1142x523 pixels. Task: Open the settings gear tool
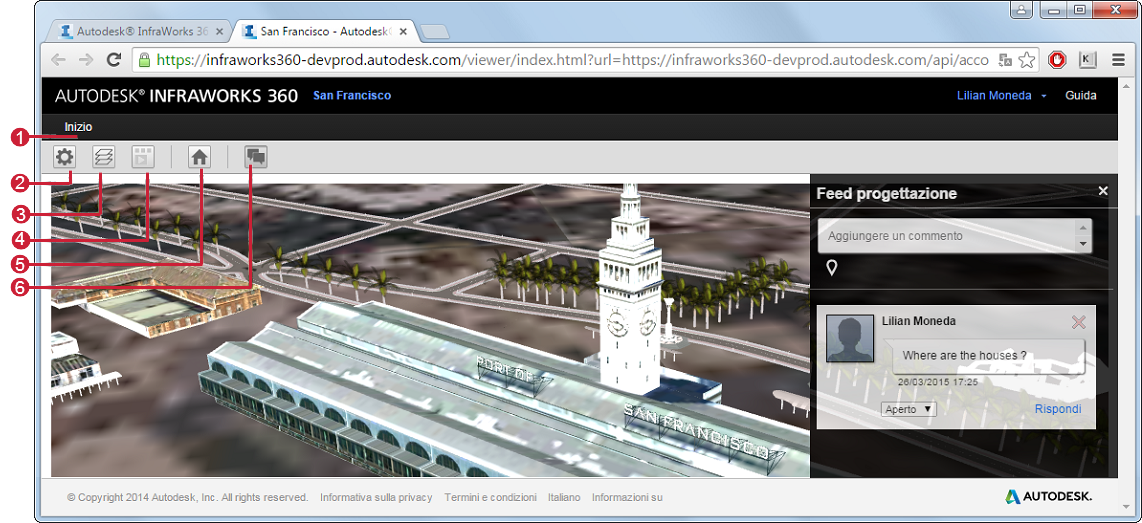tap(64, 157)
